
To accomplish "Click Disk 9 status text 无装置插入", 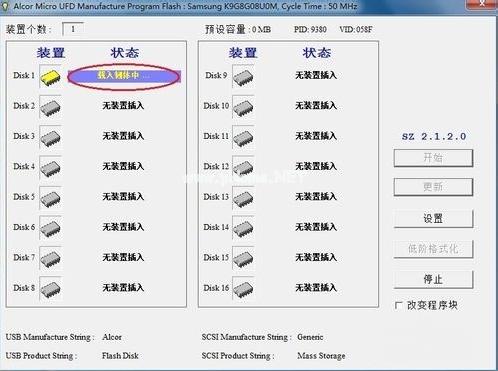I will pyautogui.click(x=316, y=75).
